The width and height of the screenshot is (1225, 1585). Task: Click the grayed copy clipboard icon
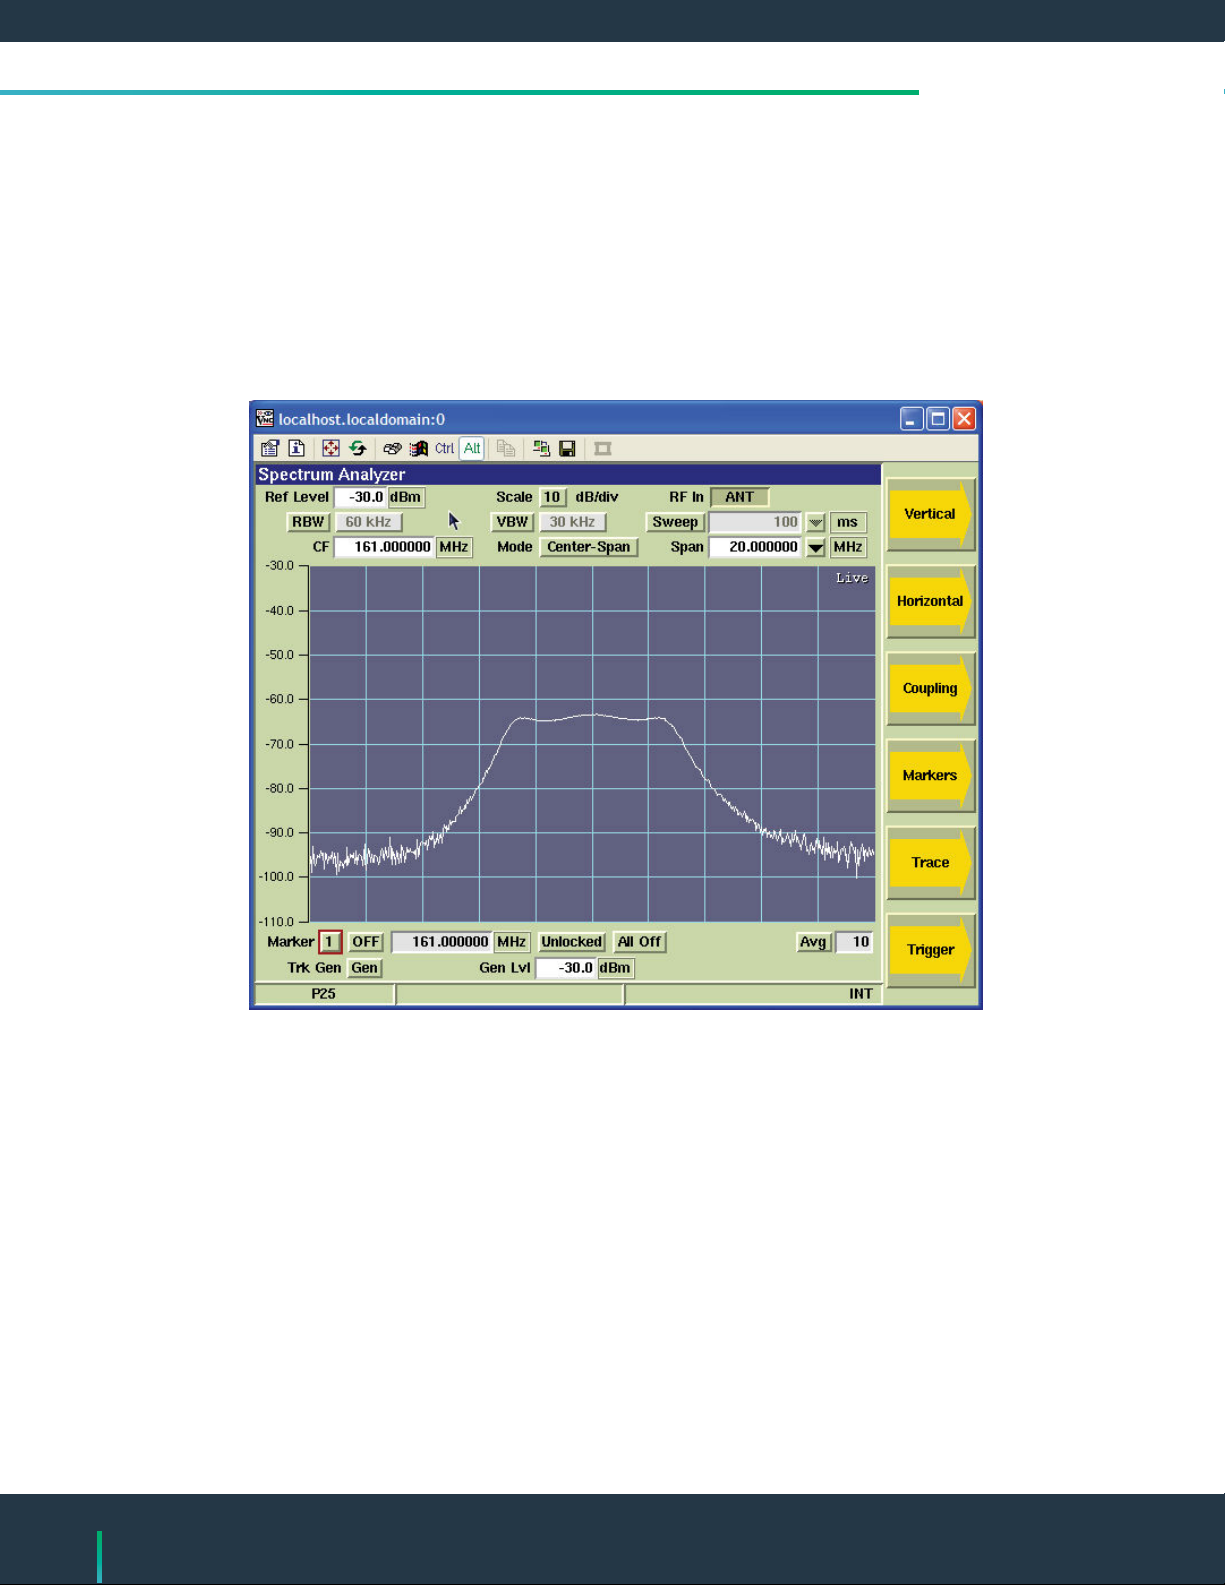coord(506,448)
